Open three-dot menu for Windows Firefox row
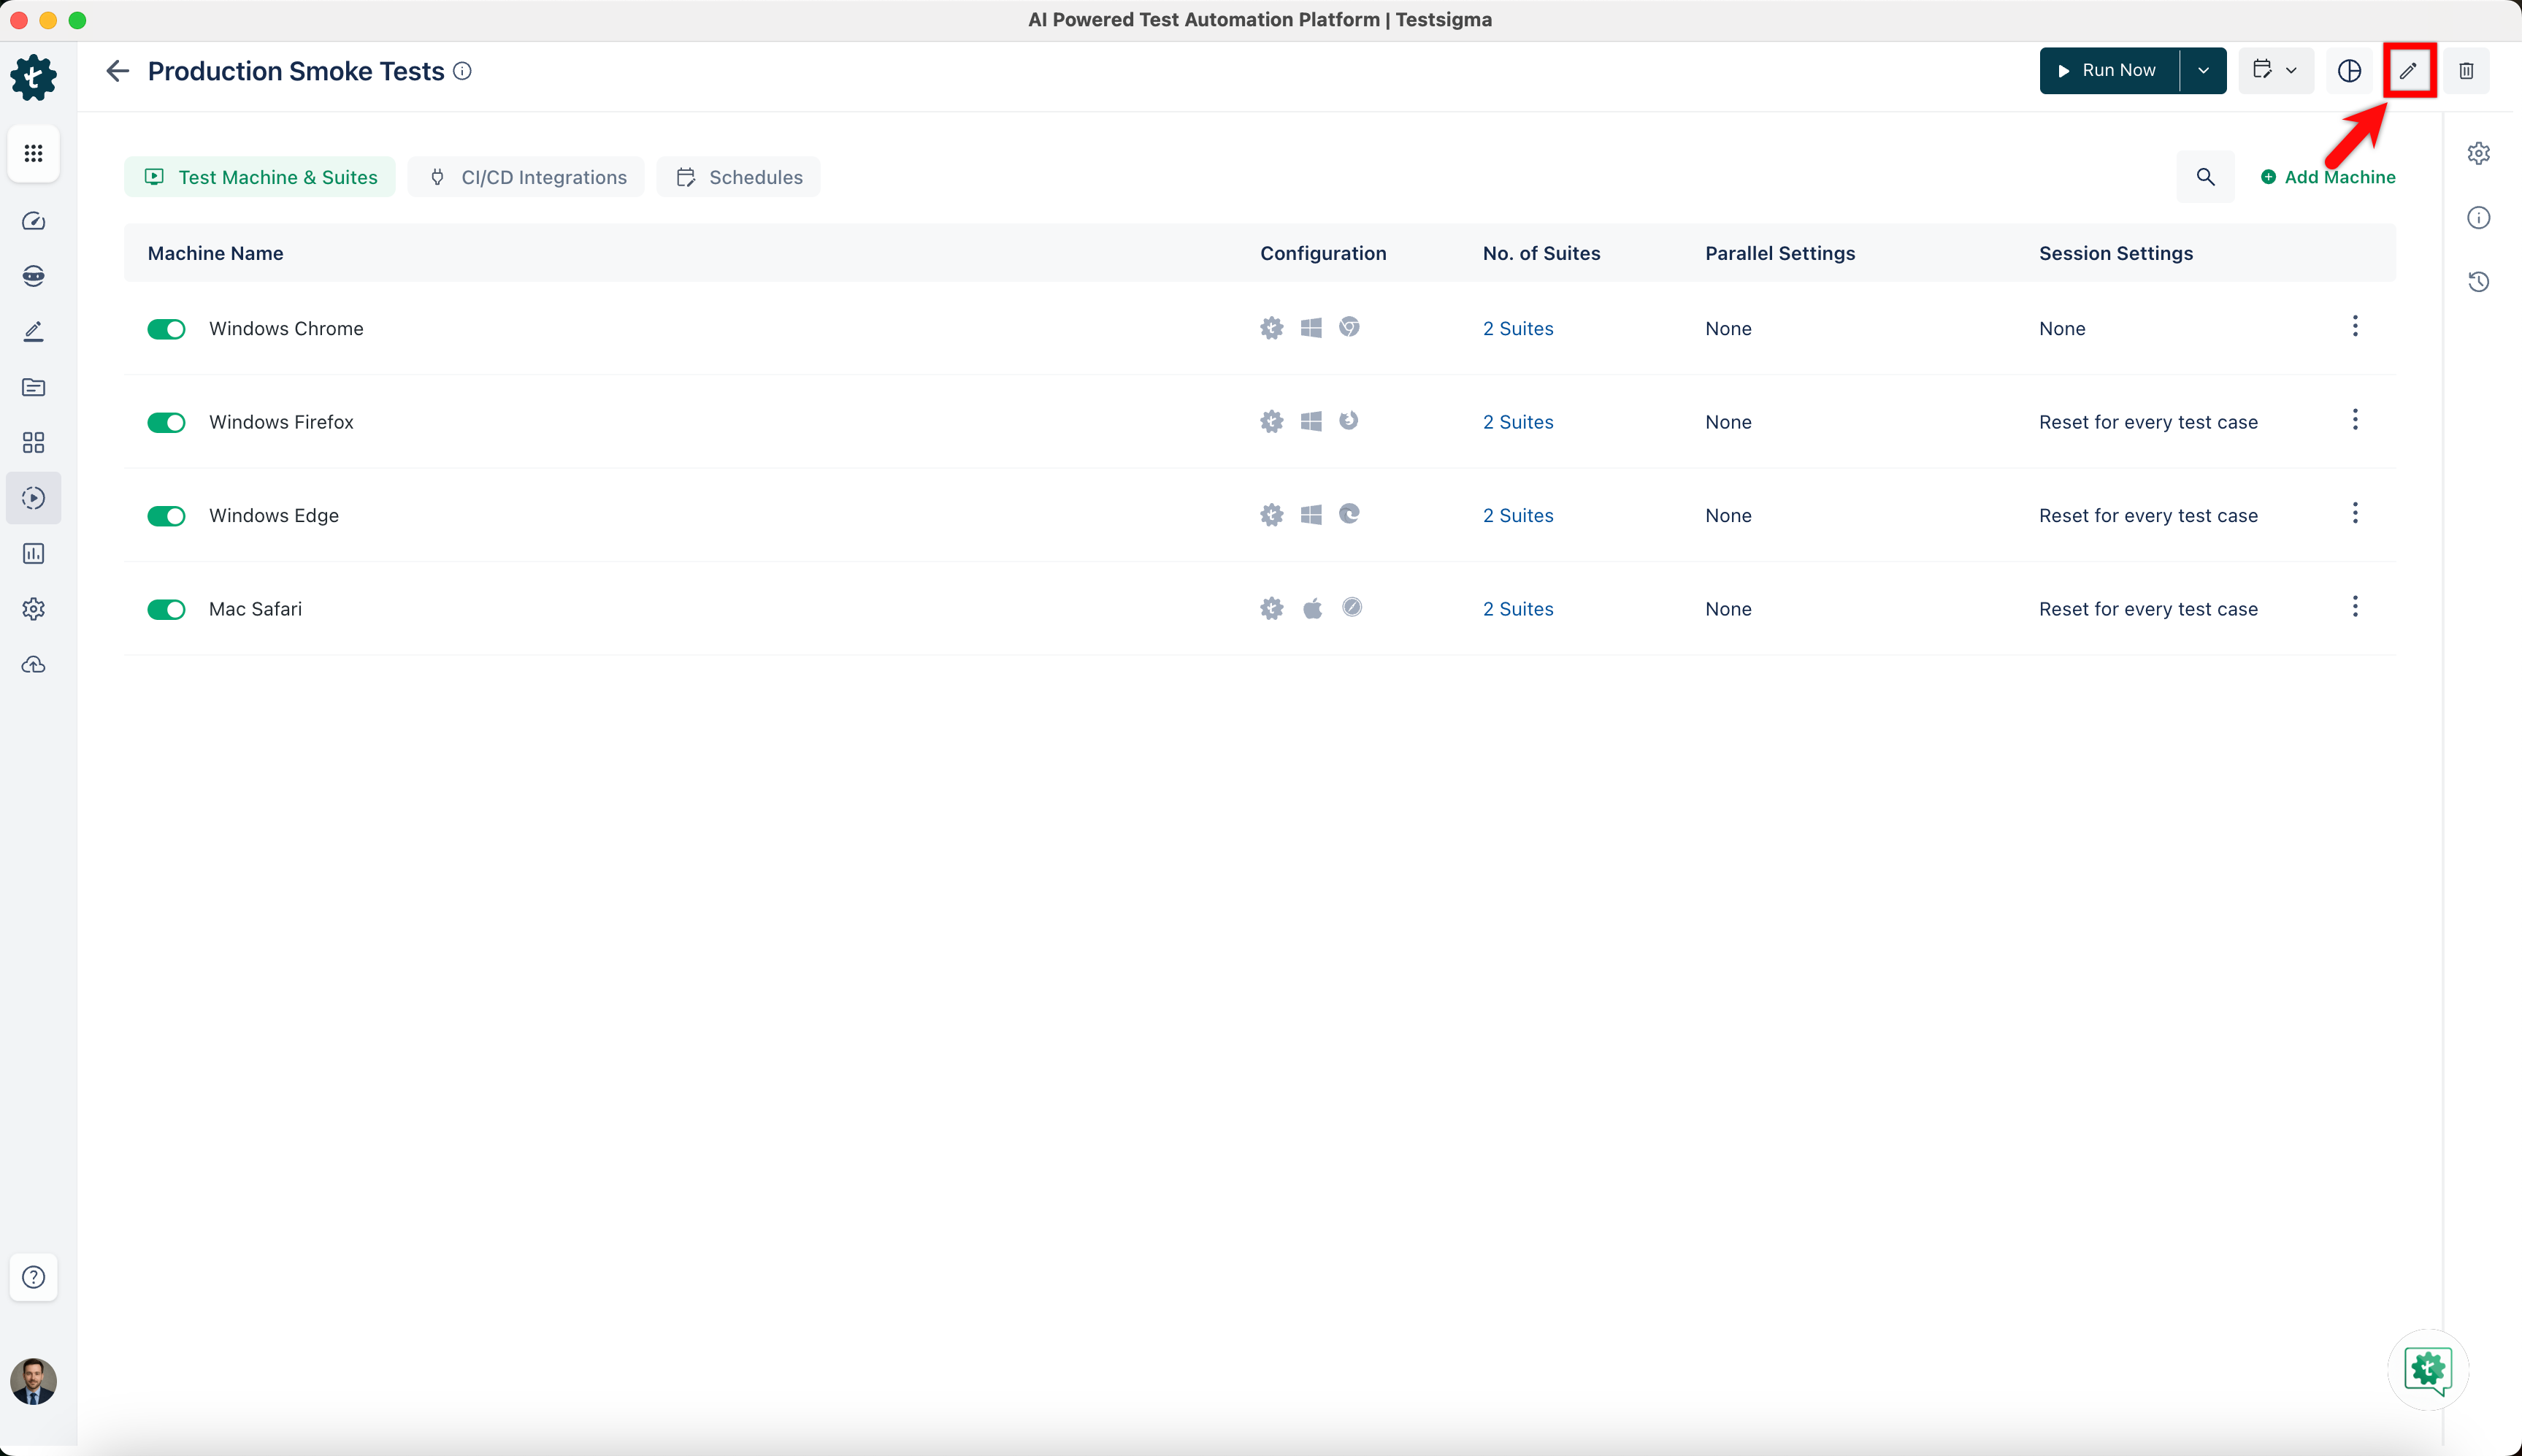Screen dimensions: 2522x1456 tap(2355, 420)
